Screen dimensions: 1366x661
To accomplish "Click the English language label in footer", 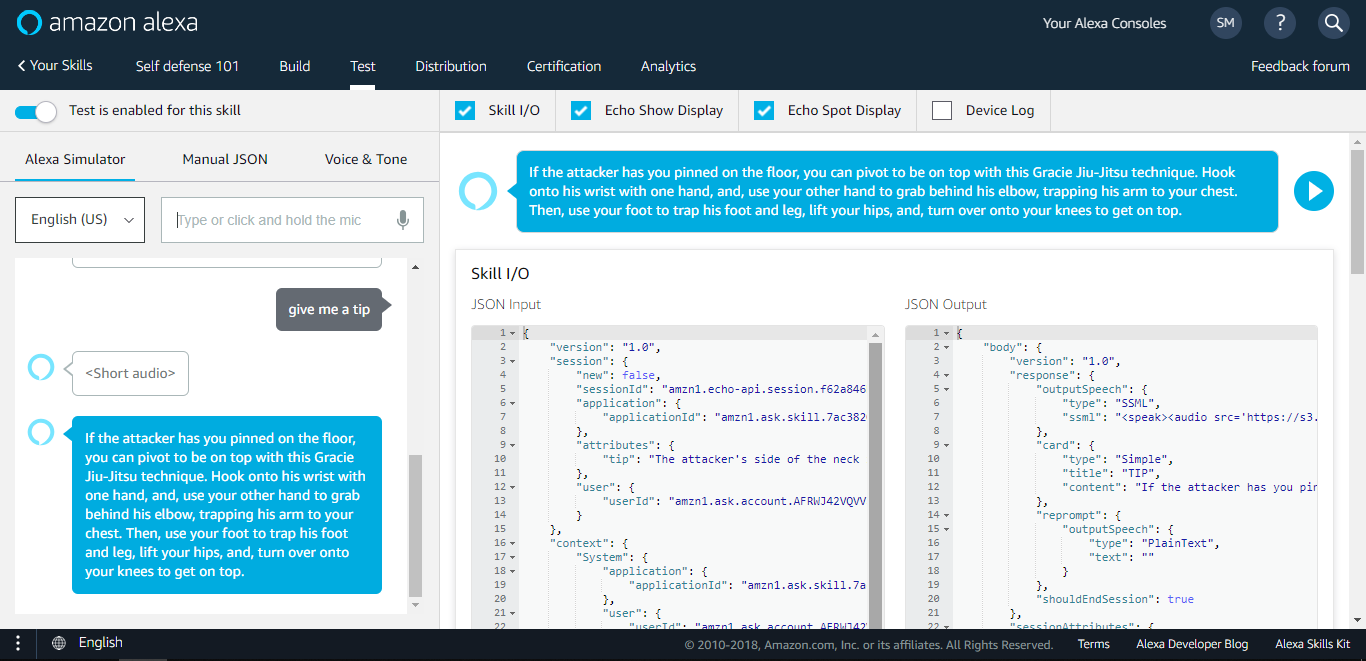I will click(100, 643).
